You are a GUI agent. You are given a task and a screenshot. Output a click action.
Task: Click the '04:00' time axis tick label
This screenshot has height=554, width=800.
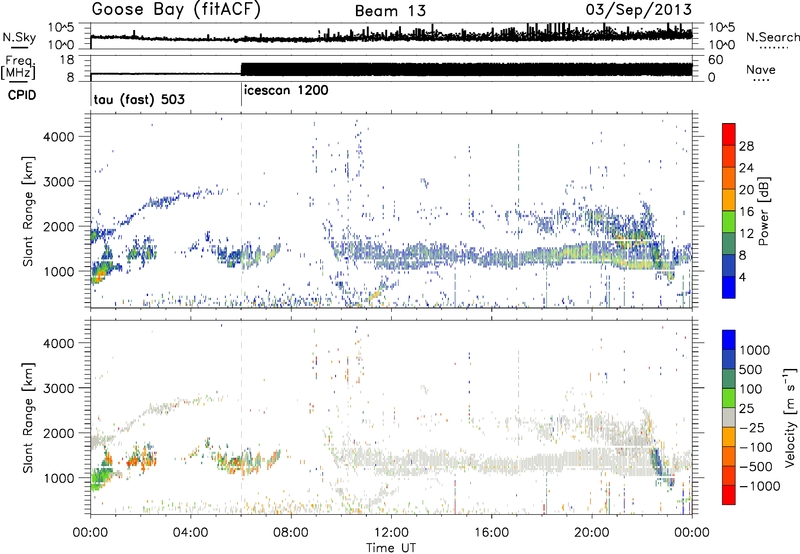[190, 533]
